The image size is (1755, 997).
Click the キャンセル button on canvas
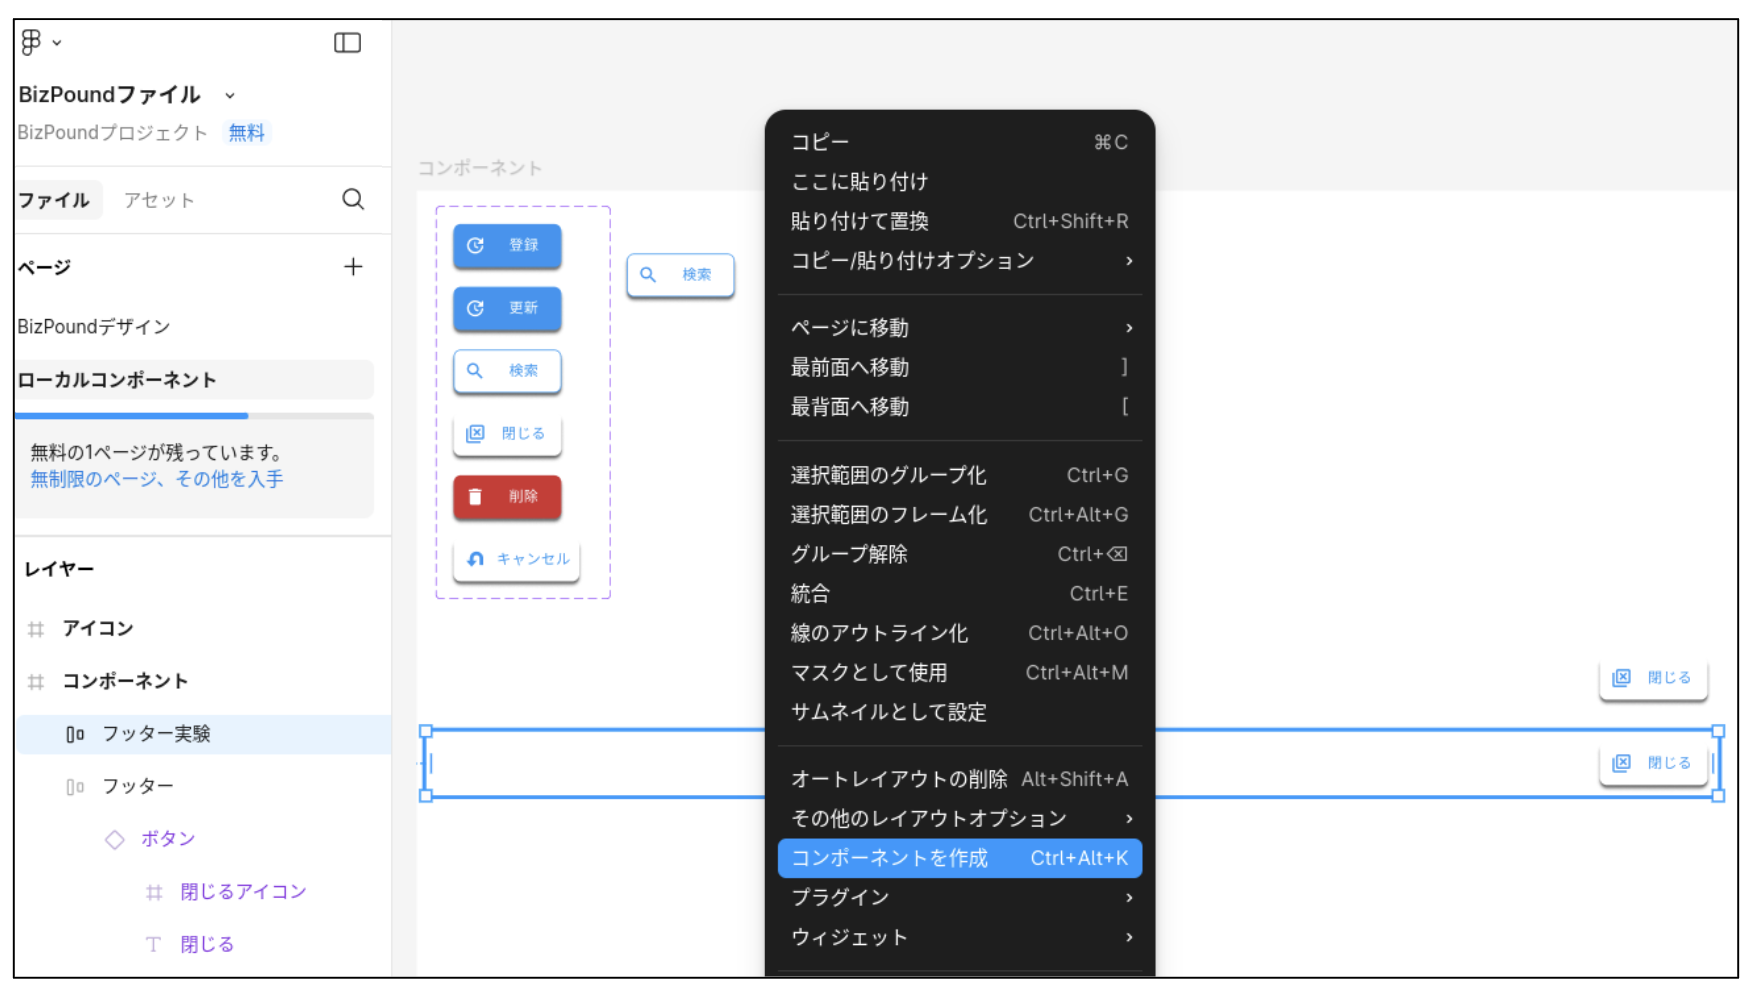pyautogui.click(x=517, y=559)
